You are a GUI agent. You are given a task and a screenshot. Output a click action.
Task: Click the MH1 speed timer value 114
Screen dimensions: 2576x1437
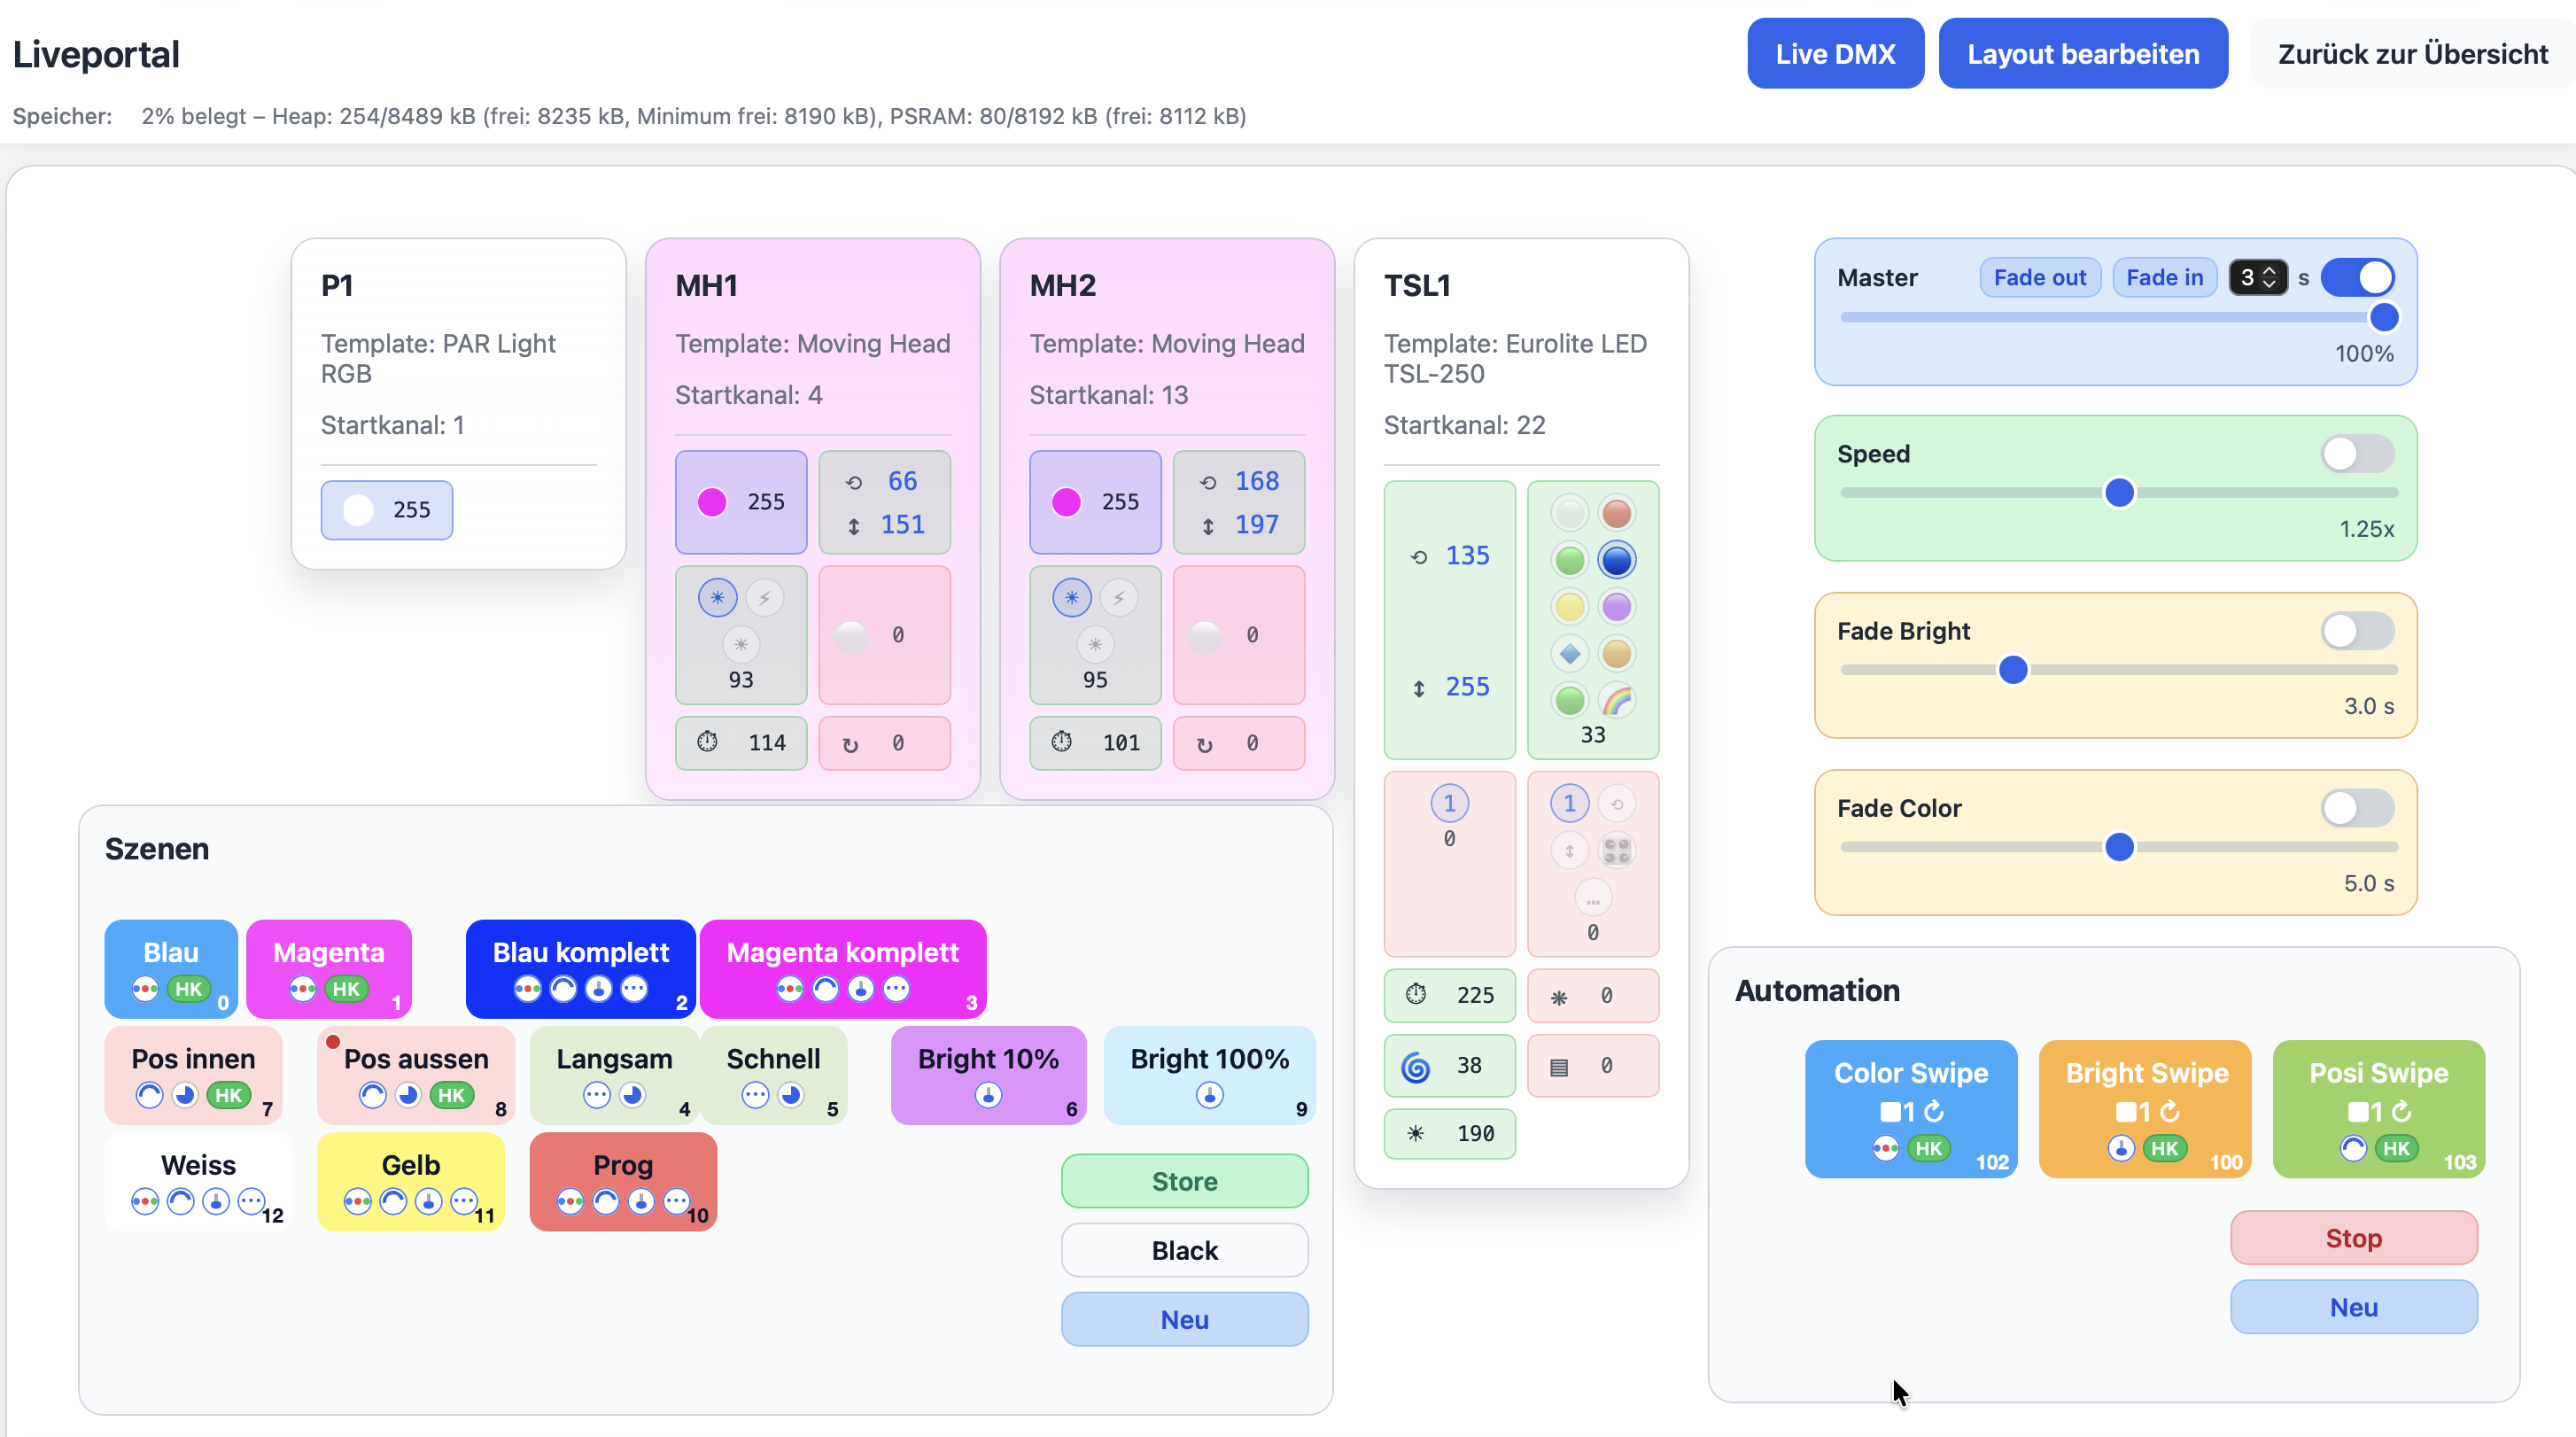coord(741,742)
